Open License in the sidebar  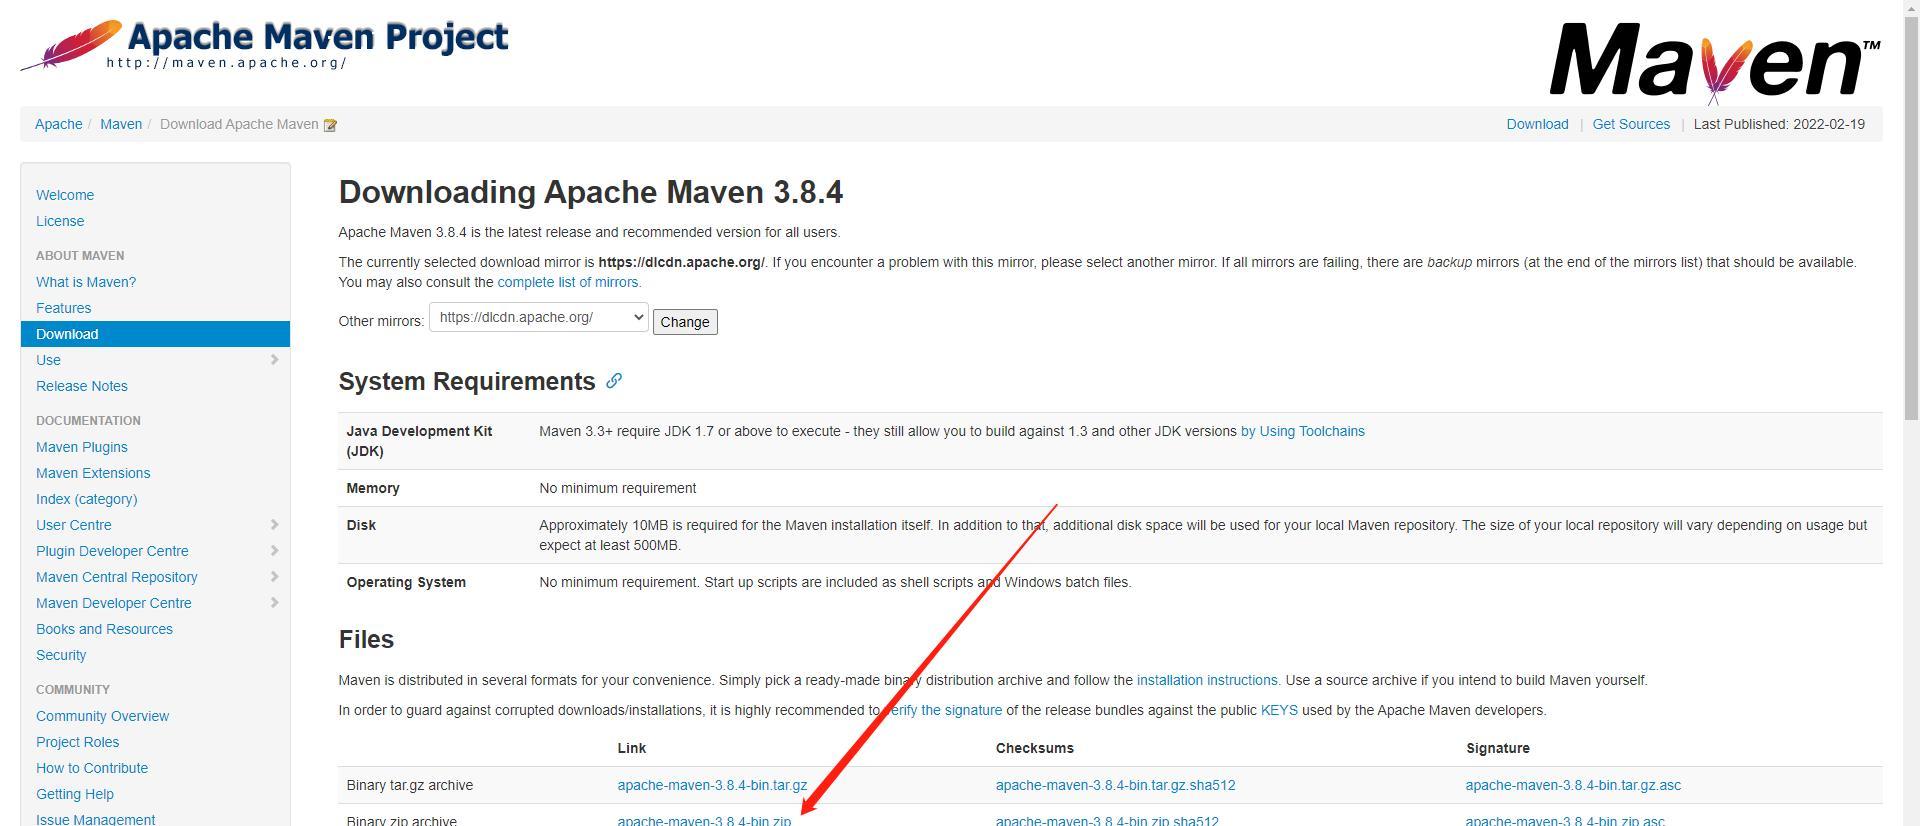pos(60,221)
